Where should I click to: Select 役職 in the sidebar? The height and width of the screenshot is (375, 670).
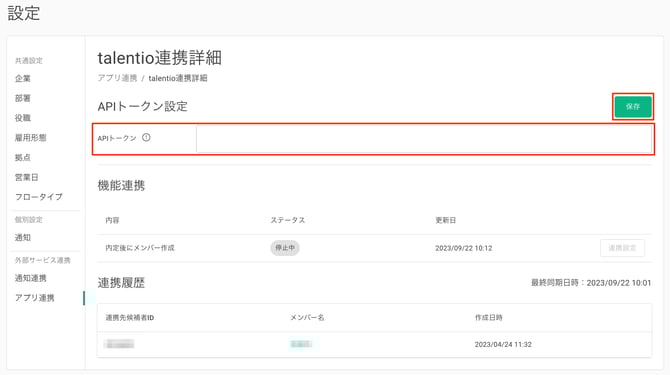[23, 118]
